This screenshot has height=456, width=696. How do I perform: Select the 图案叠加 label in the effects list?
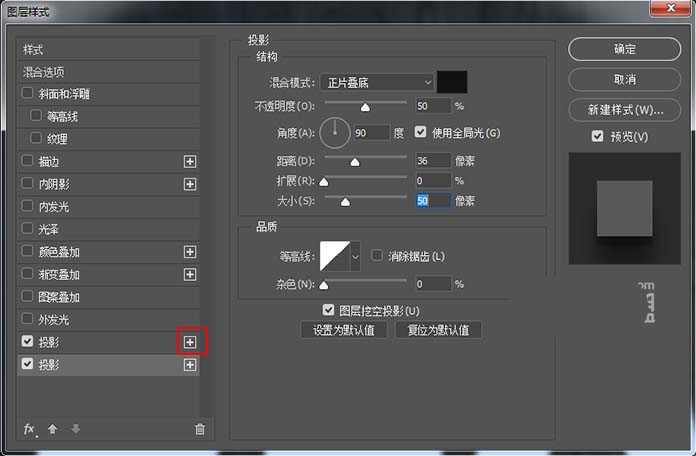(x=59, y=297)
